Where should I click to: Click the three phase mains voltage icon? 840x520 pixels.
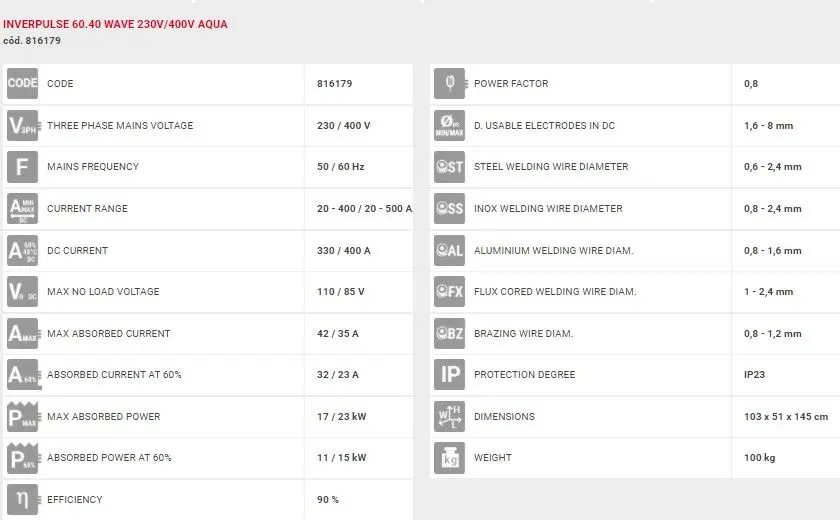(22, 126)
